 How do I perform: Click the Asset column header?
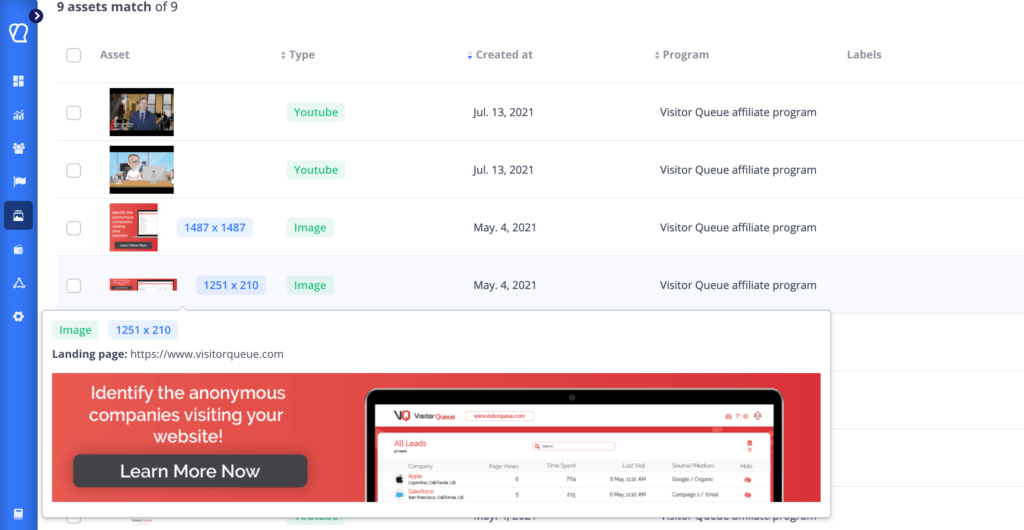114,55
